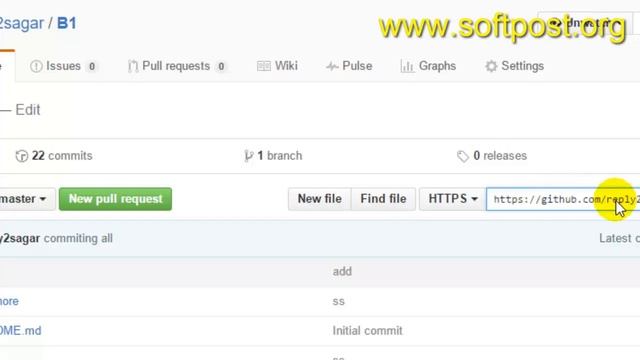This screenshot has width=640, height=360.
Task: Open the 'Initial commit' message
Action: point(367,331)
